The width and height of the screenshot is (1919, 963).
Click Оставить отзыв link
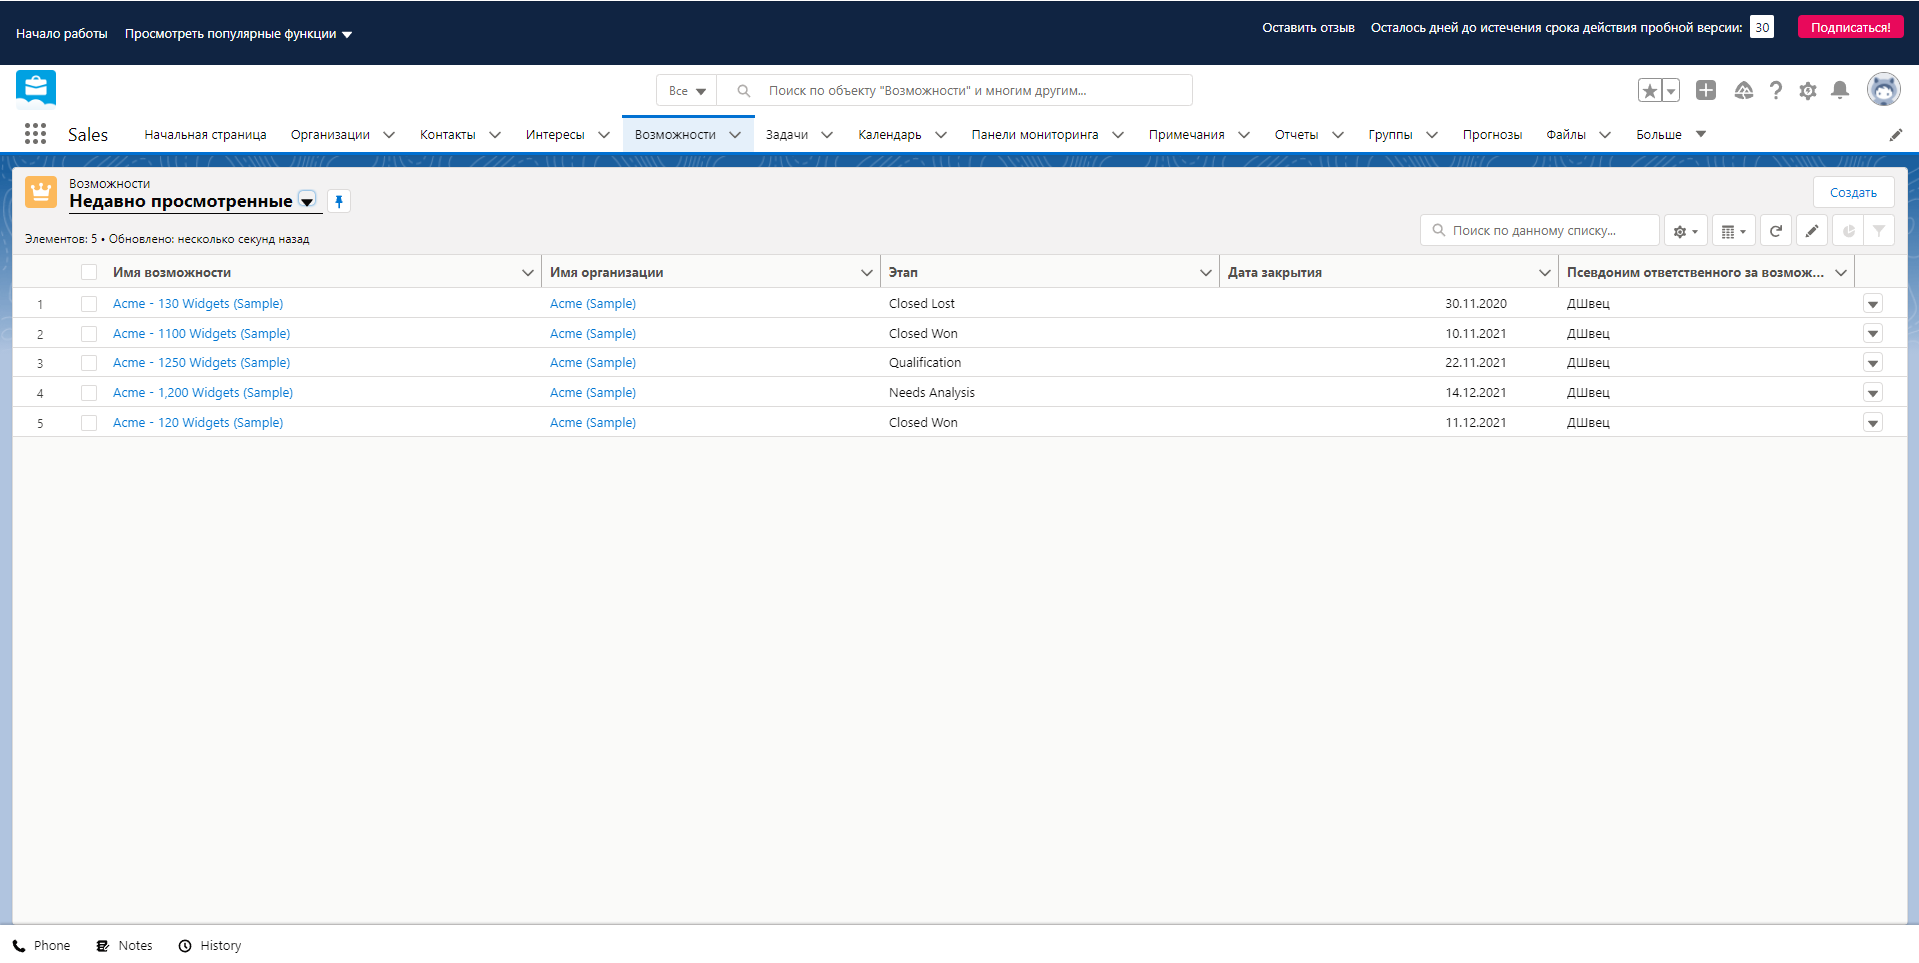tap(1308, 28)
